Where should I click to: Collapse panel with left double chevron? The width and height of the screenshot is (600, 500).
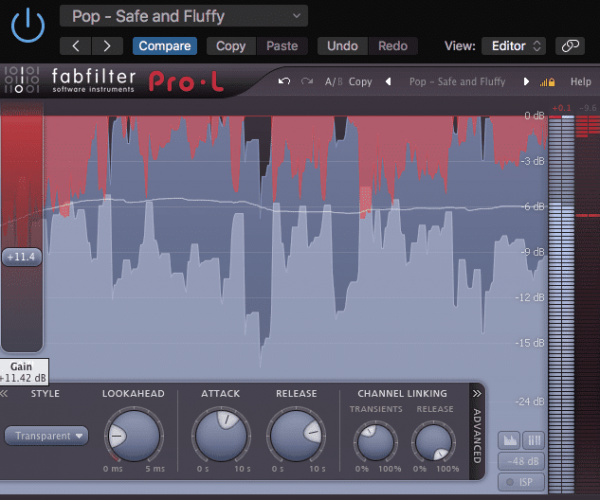[x=4, y=394]
